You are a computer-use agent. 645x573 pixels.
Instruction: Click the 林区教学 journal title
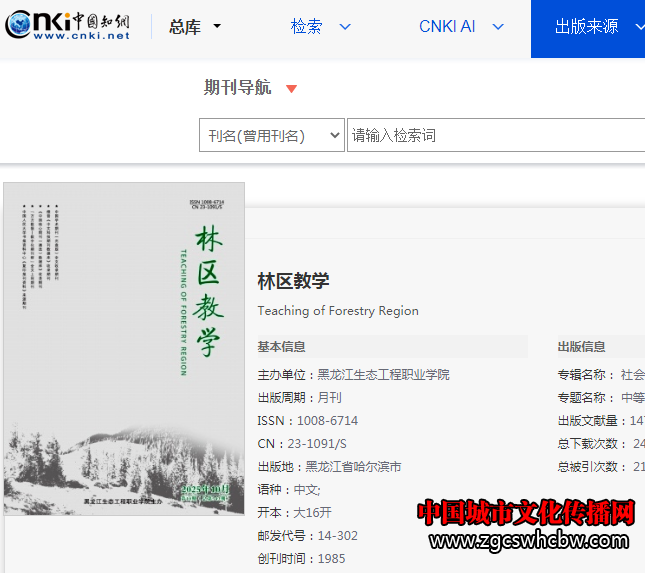[293, 281]
